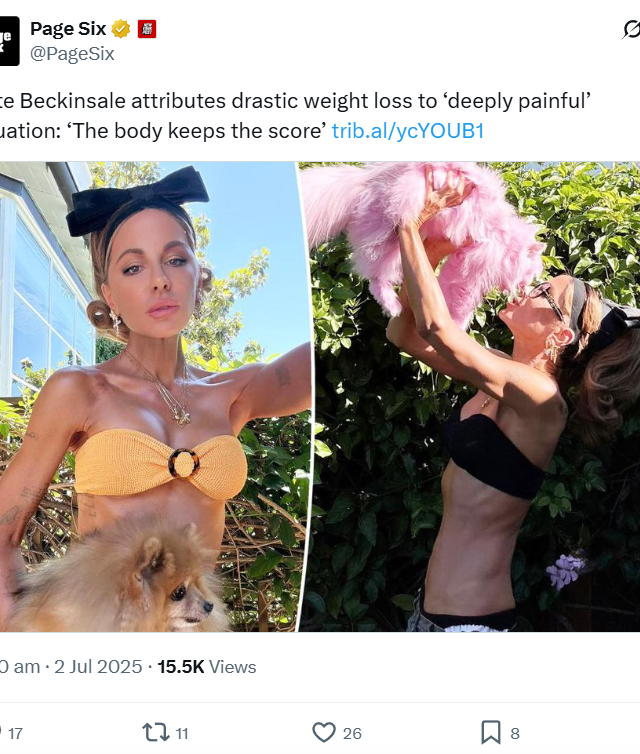Image resolution: width=640 pixels, height=754 pixels.
Task: Open the 15.5K Views analytics
Action: tap(207, 667)
